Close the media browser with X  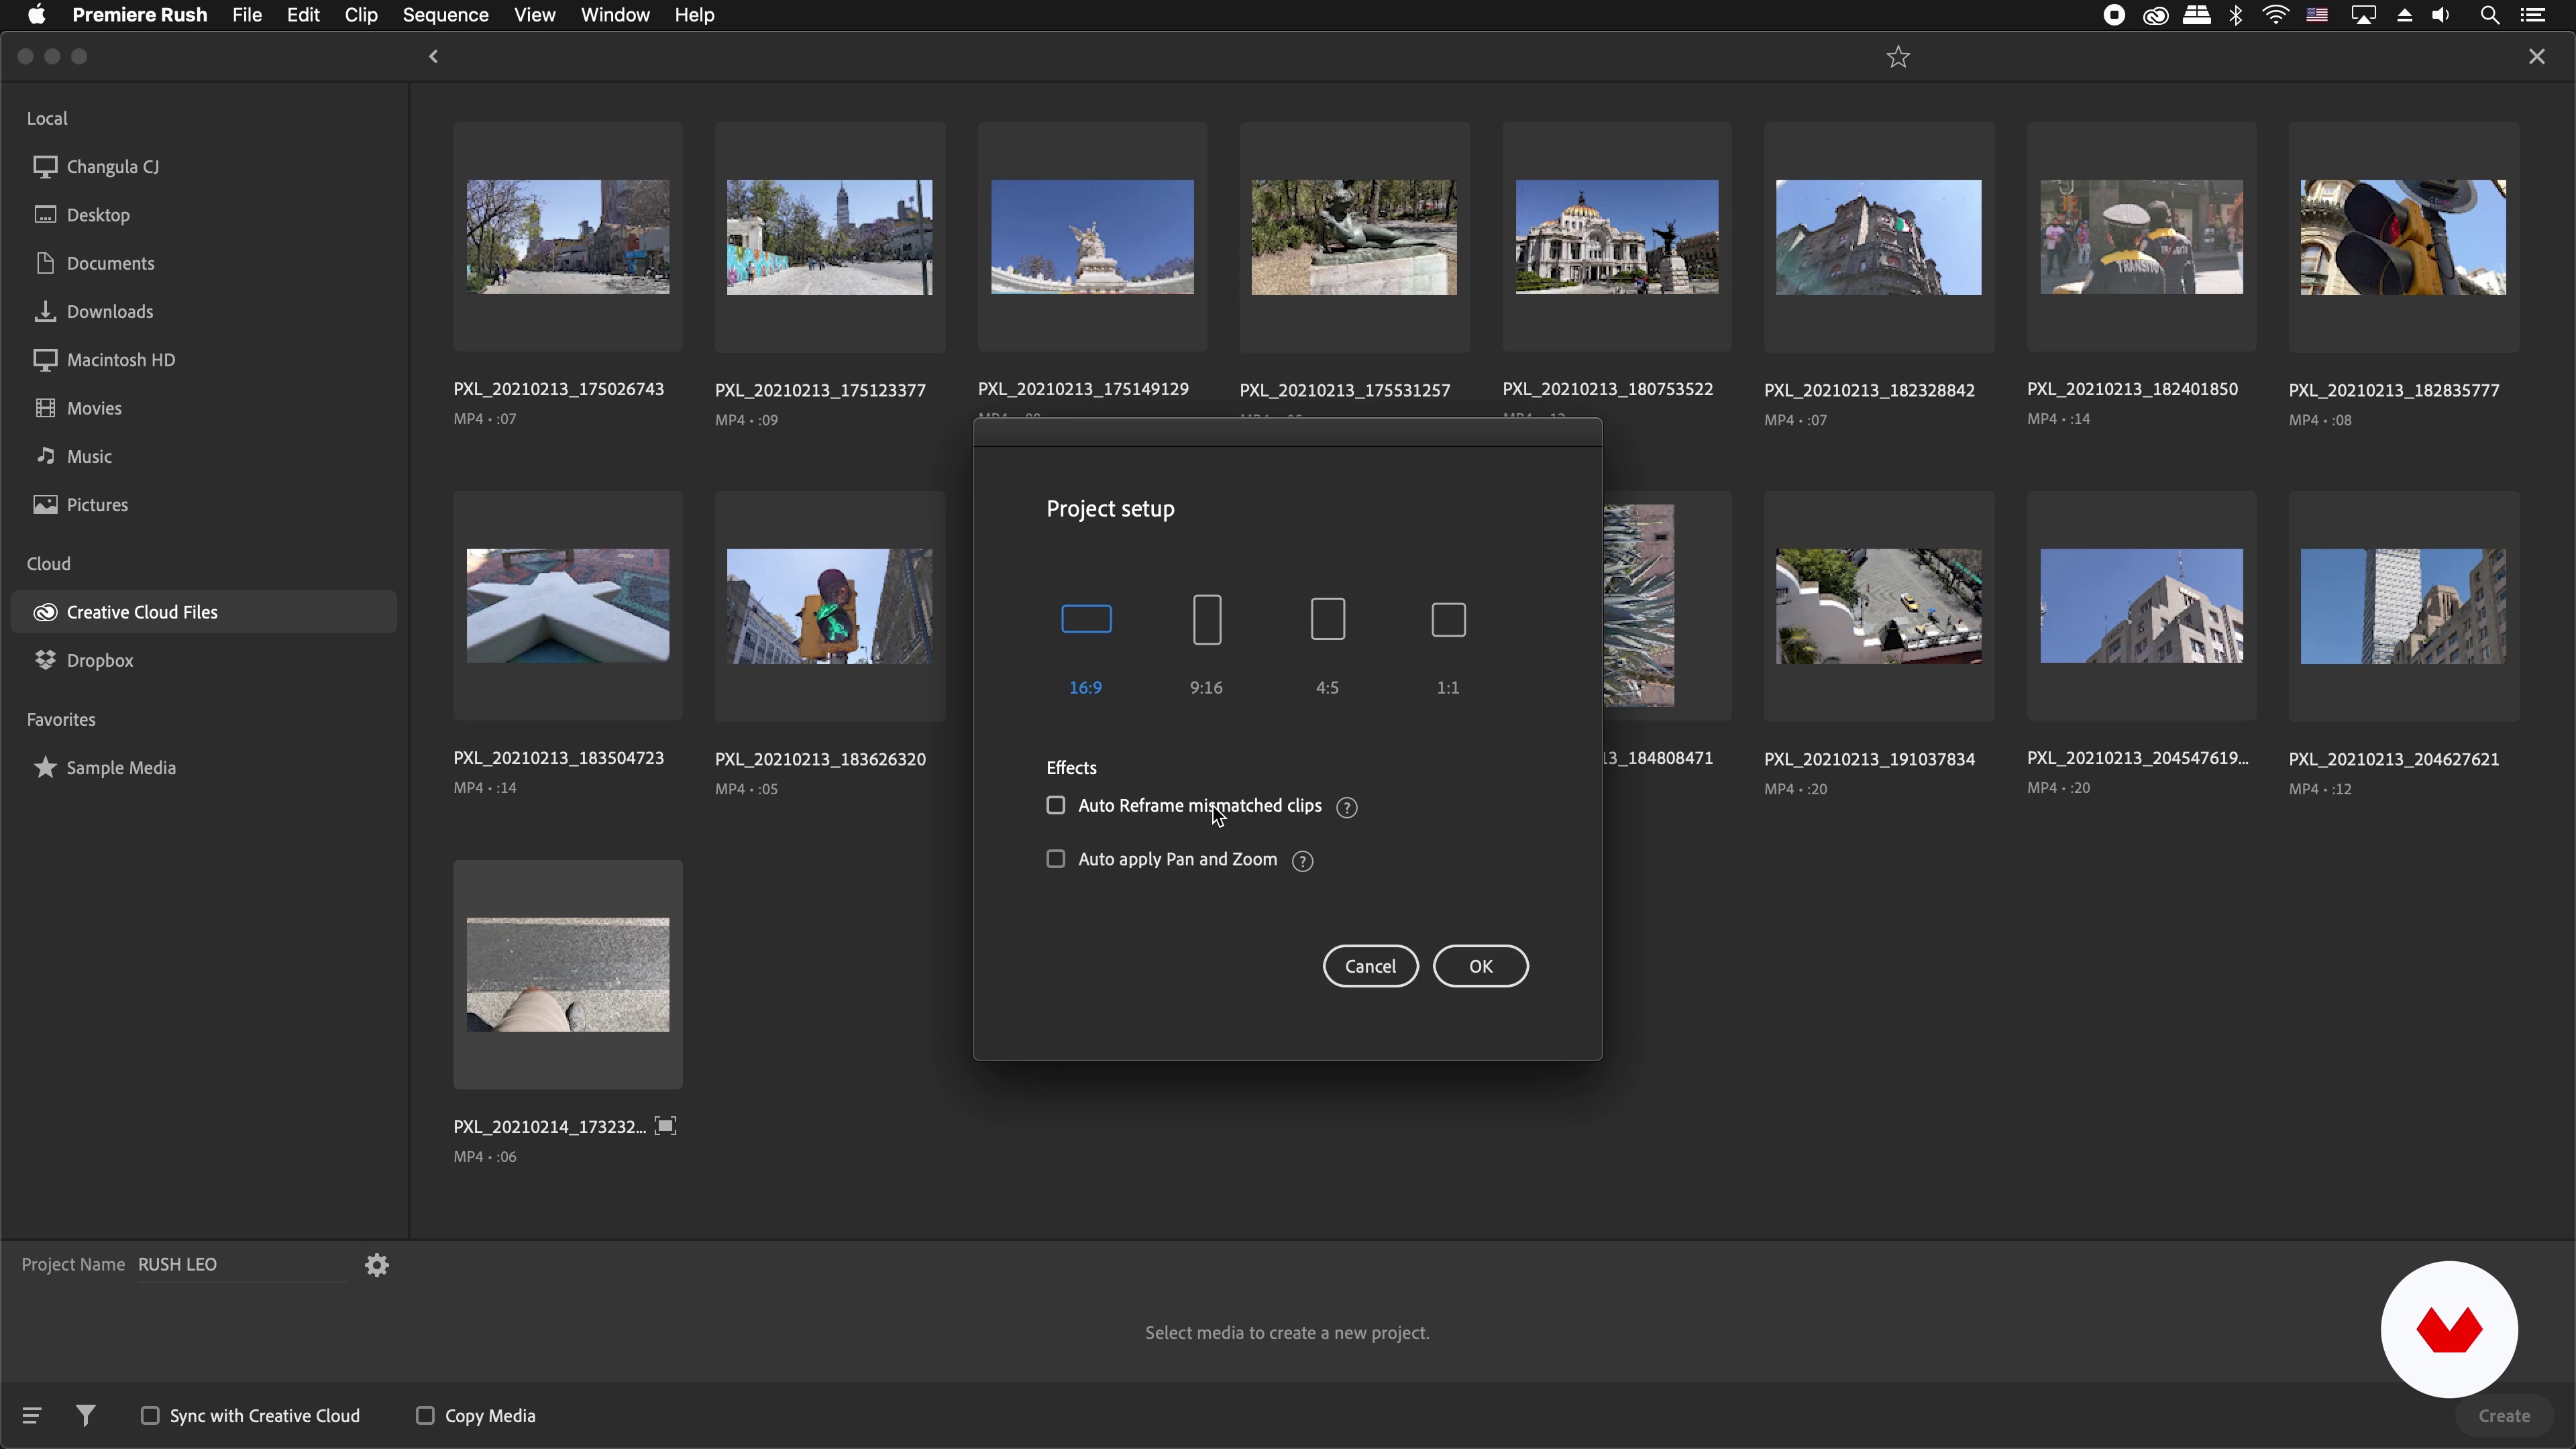(2537, 57)
